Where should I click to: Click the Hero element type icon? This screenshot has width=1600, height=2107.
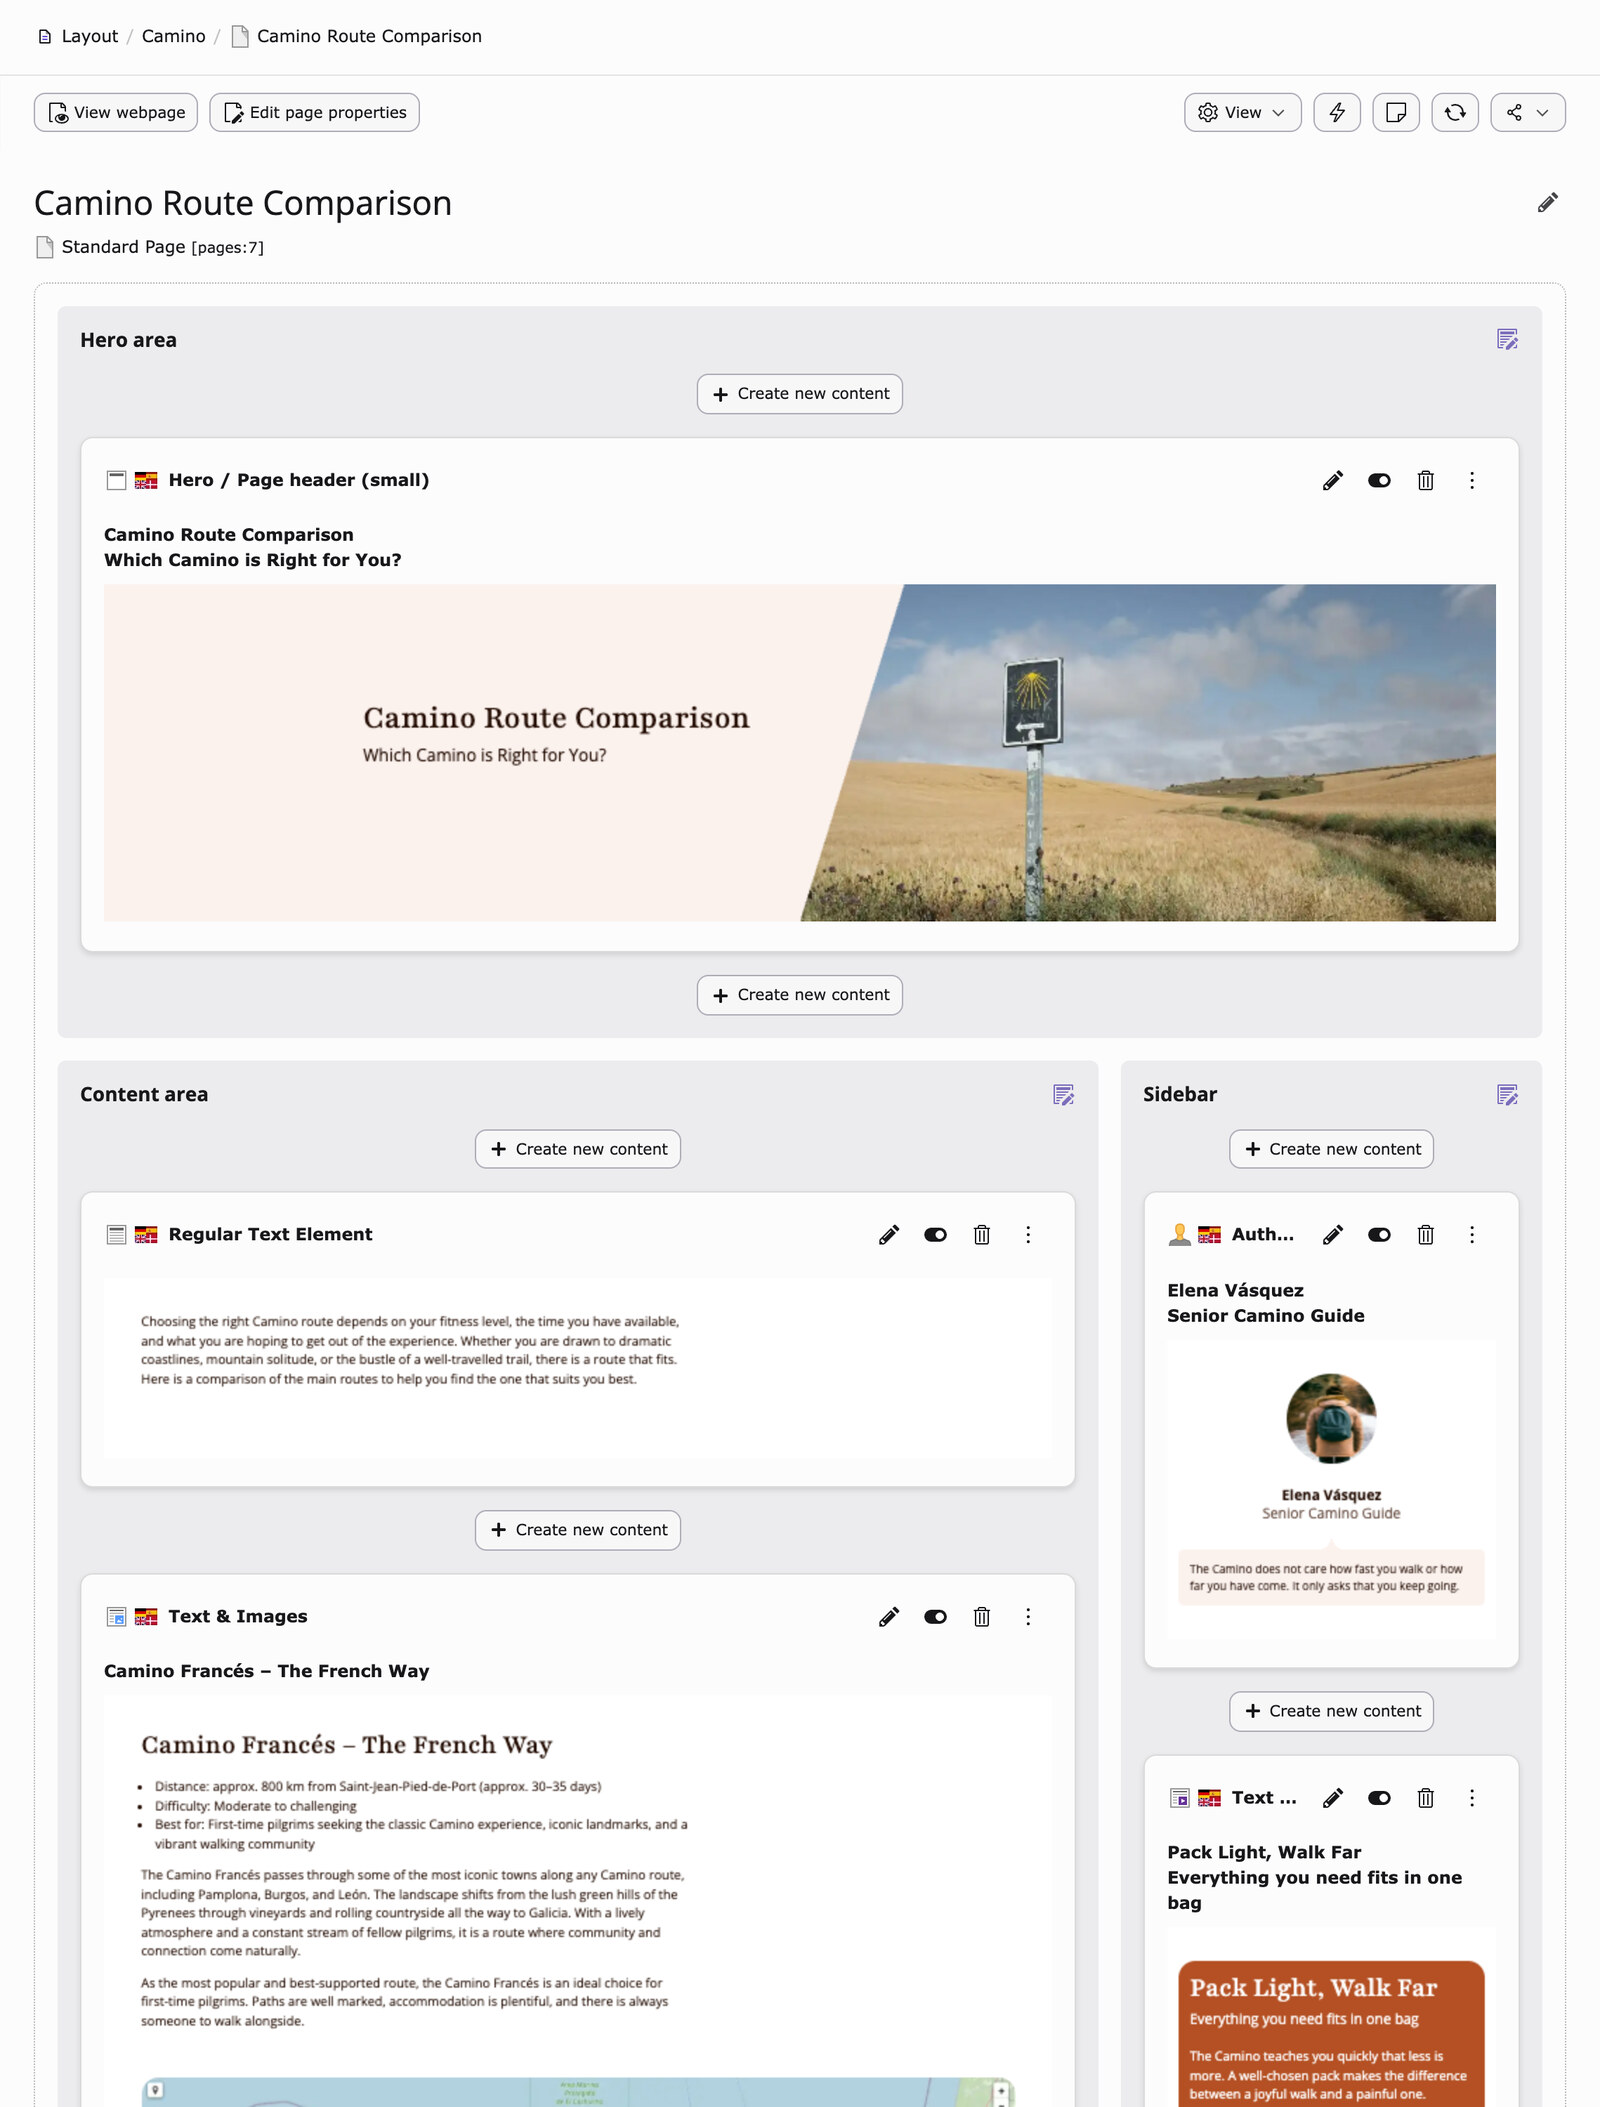116,481
